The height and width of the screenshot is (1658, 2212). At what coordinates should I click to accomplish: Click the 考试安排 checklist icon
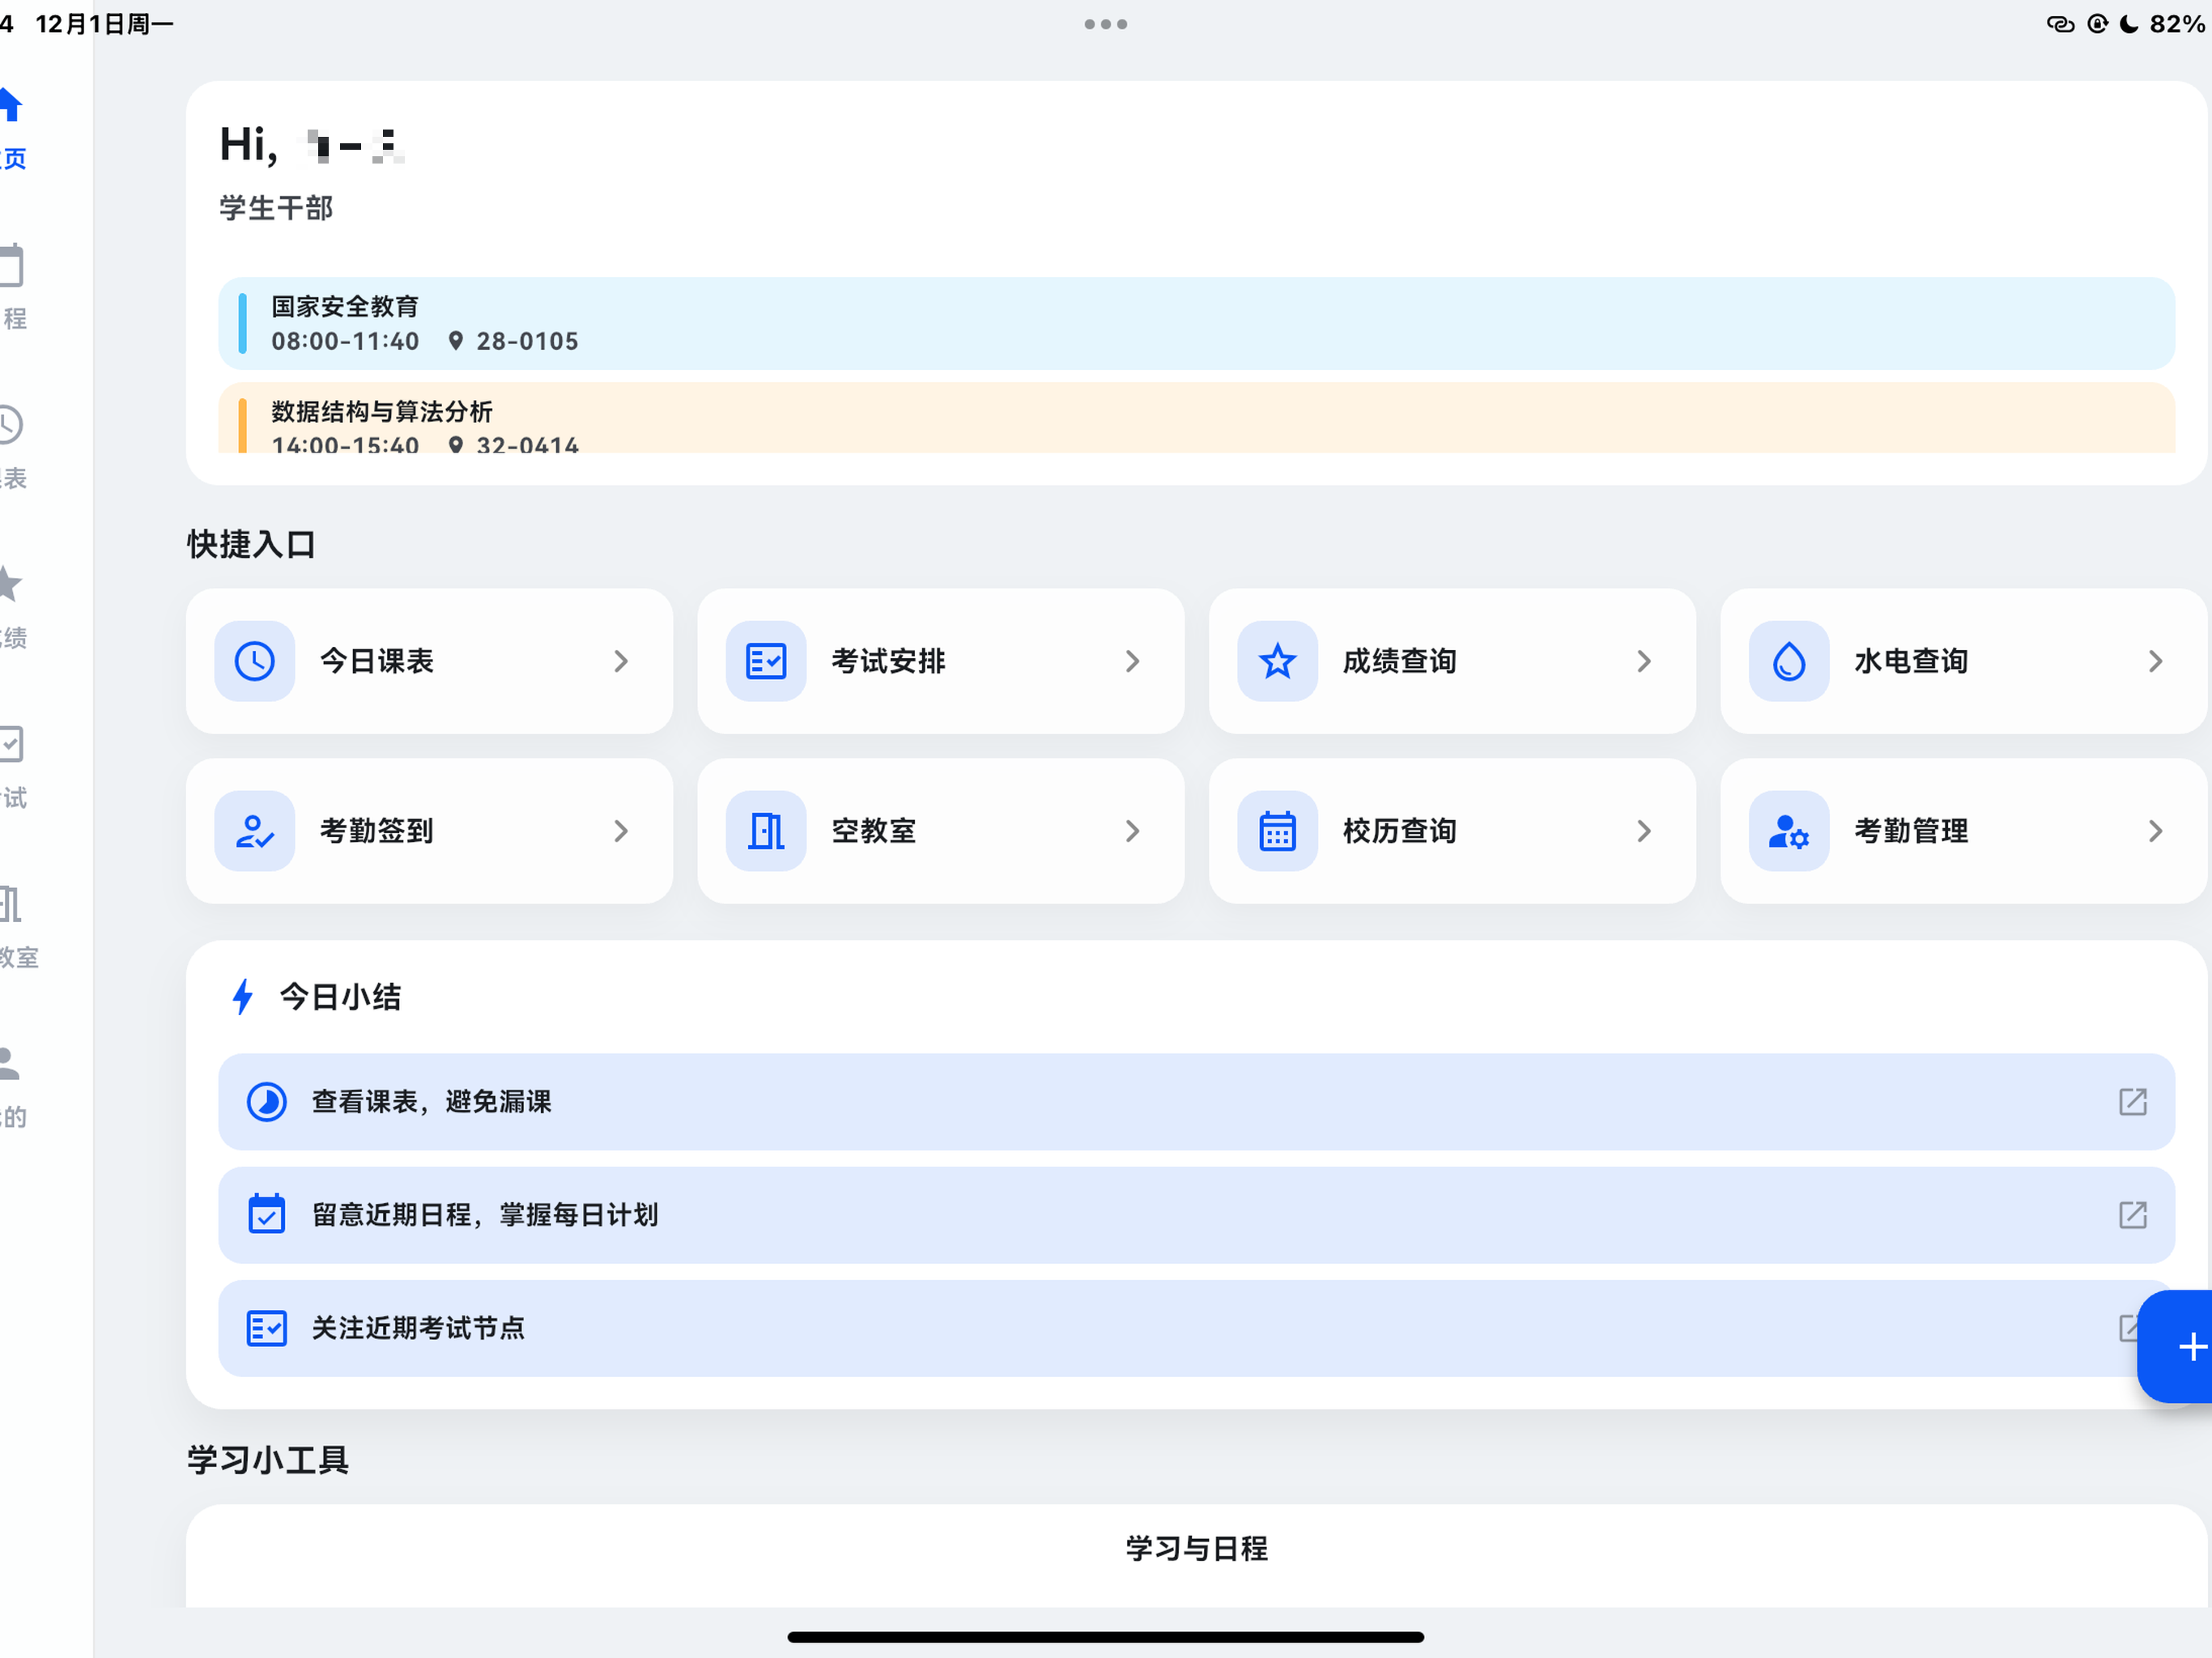(x=766, y=661)
